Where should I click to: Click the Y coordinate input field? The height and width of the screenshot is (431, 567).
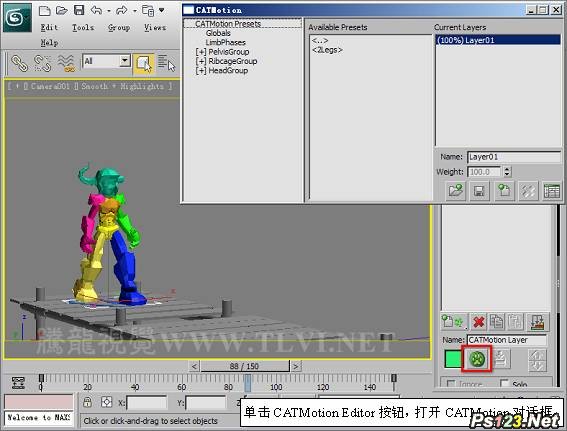(x=205, y=402)
